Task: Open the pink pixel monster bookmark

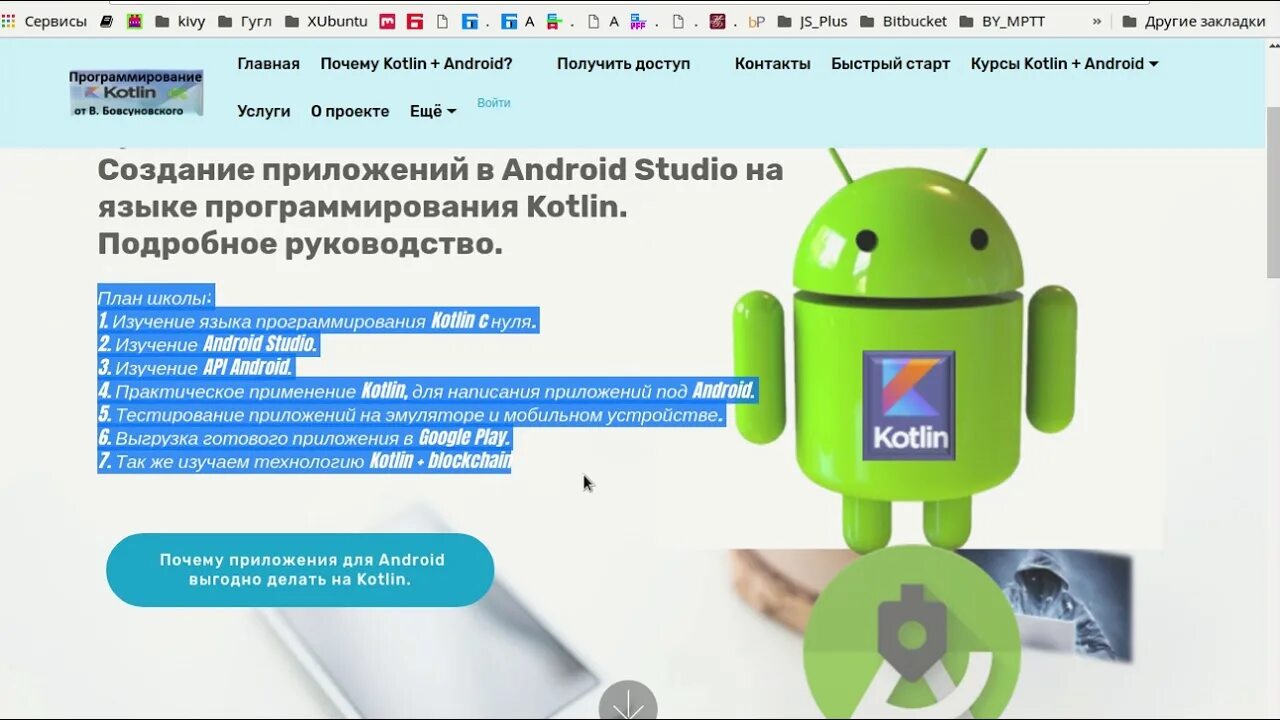Action: point(135,21)
